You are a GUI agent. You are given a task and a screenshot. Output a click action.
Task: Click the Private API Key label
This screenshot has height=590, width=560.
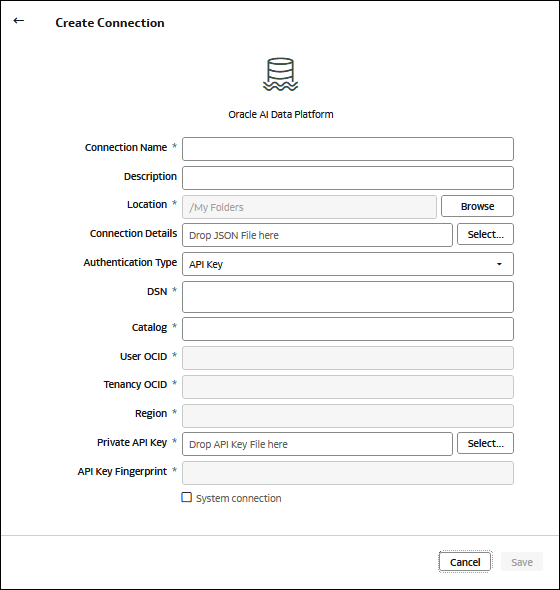click(132, 442)
